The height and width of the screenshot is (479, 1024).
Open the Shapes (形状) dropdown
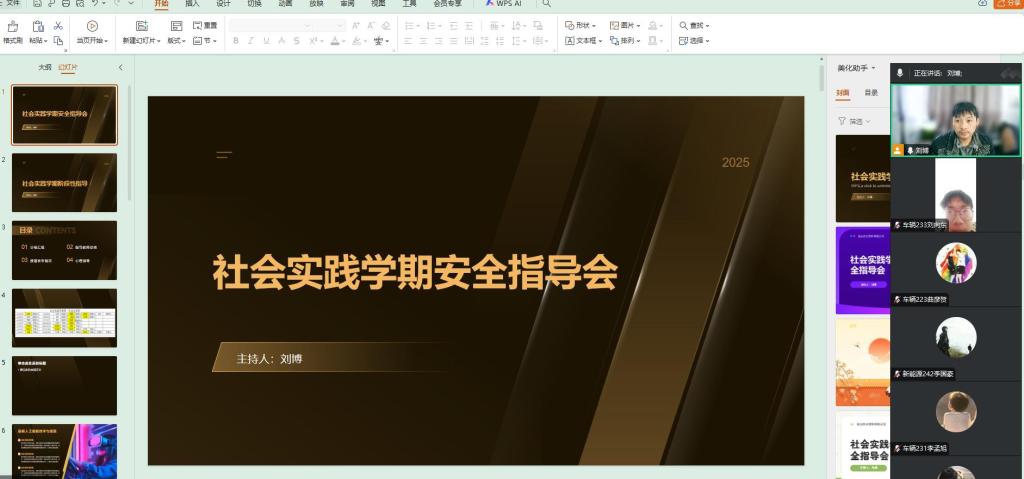[581, 25]
